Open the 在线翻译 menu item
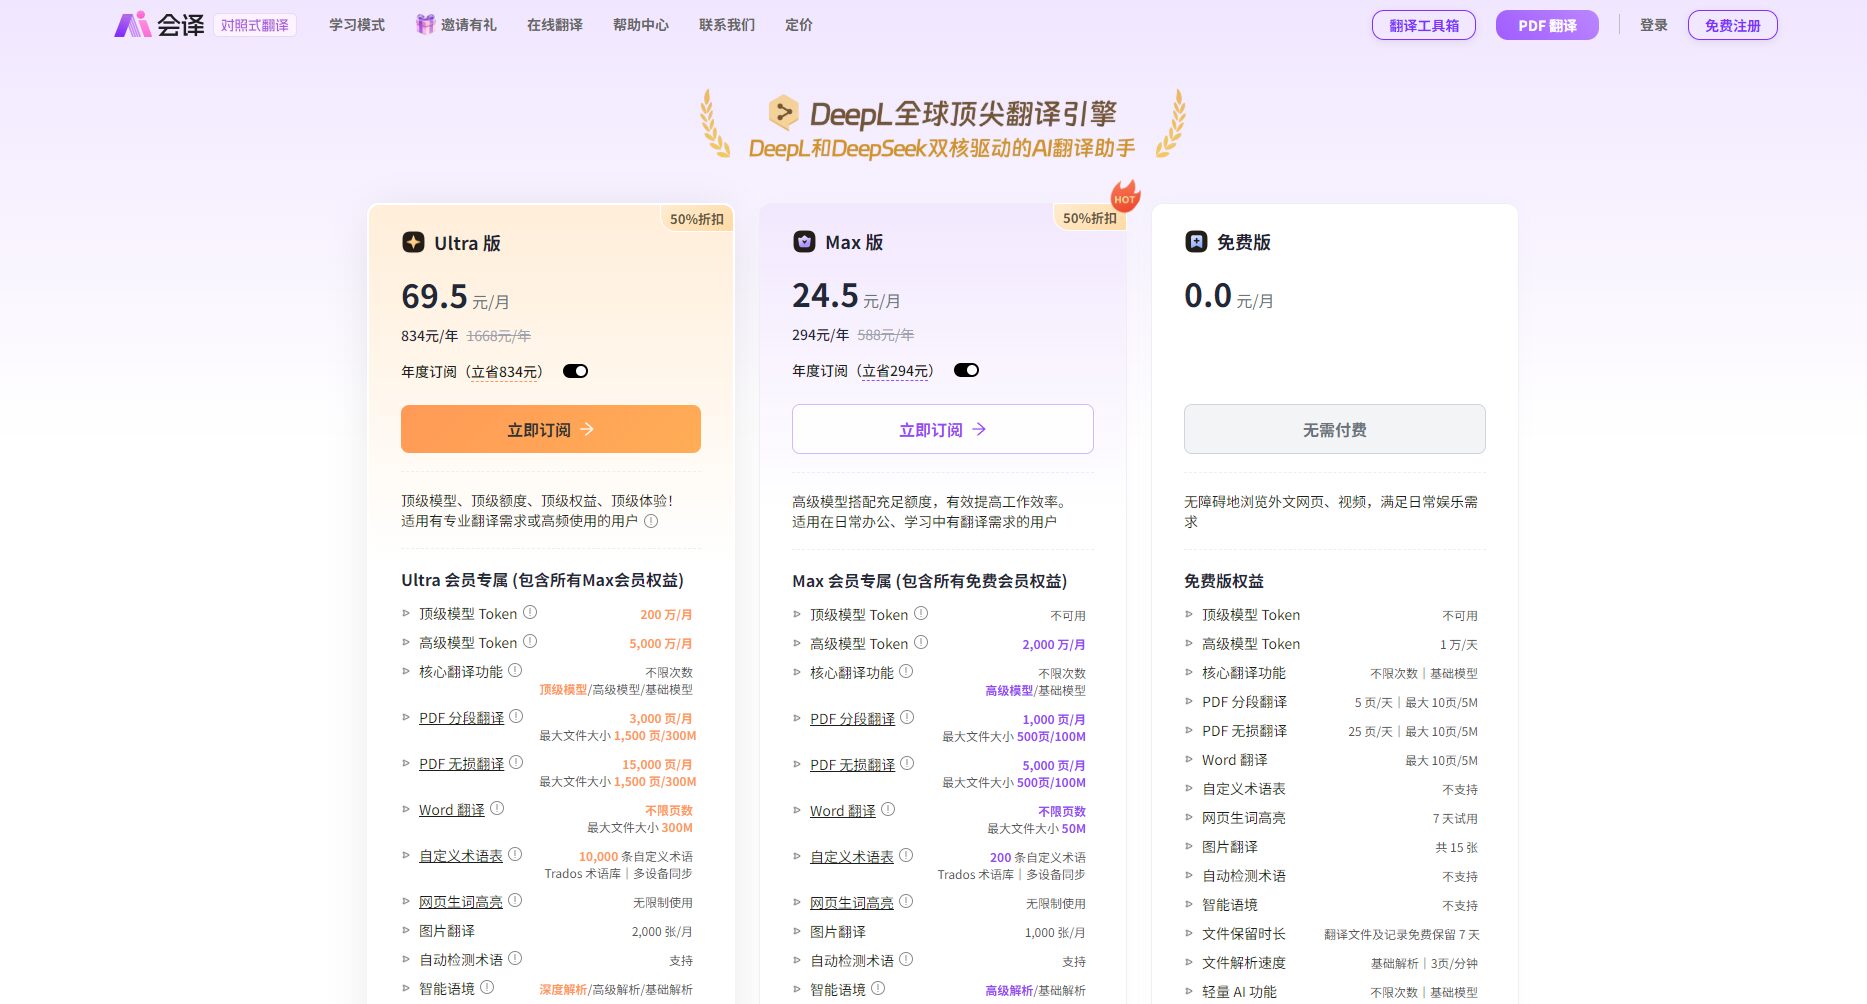1867x1004 pixels. pos(556,25)
